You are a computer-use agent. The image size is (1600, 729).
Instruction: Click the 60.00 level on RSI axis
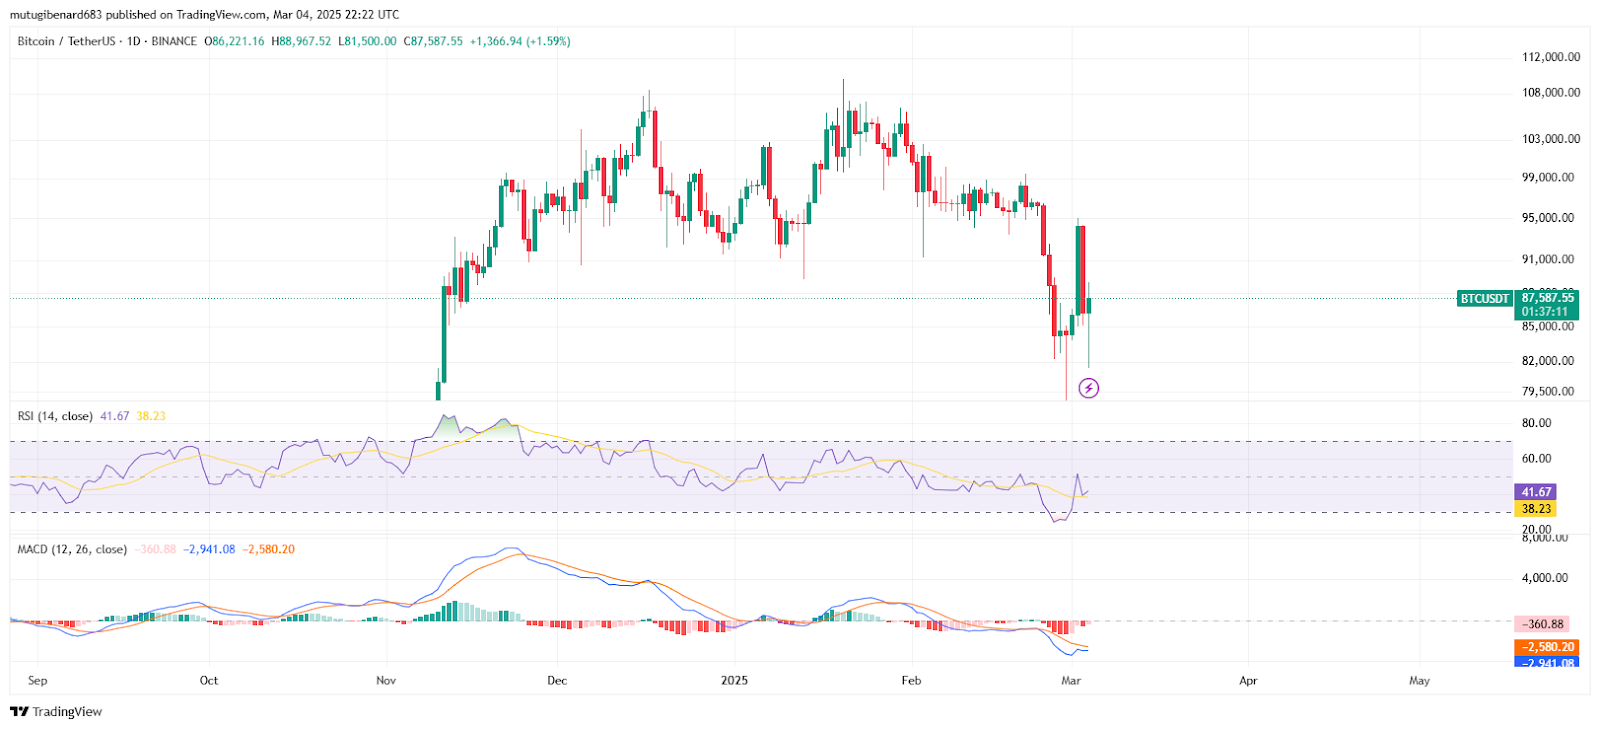(1537, 459)
